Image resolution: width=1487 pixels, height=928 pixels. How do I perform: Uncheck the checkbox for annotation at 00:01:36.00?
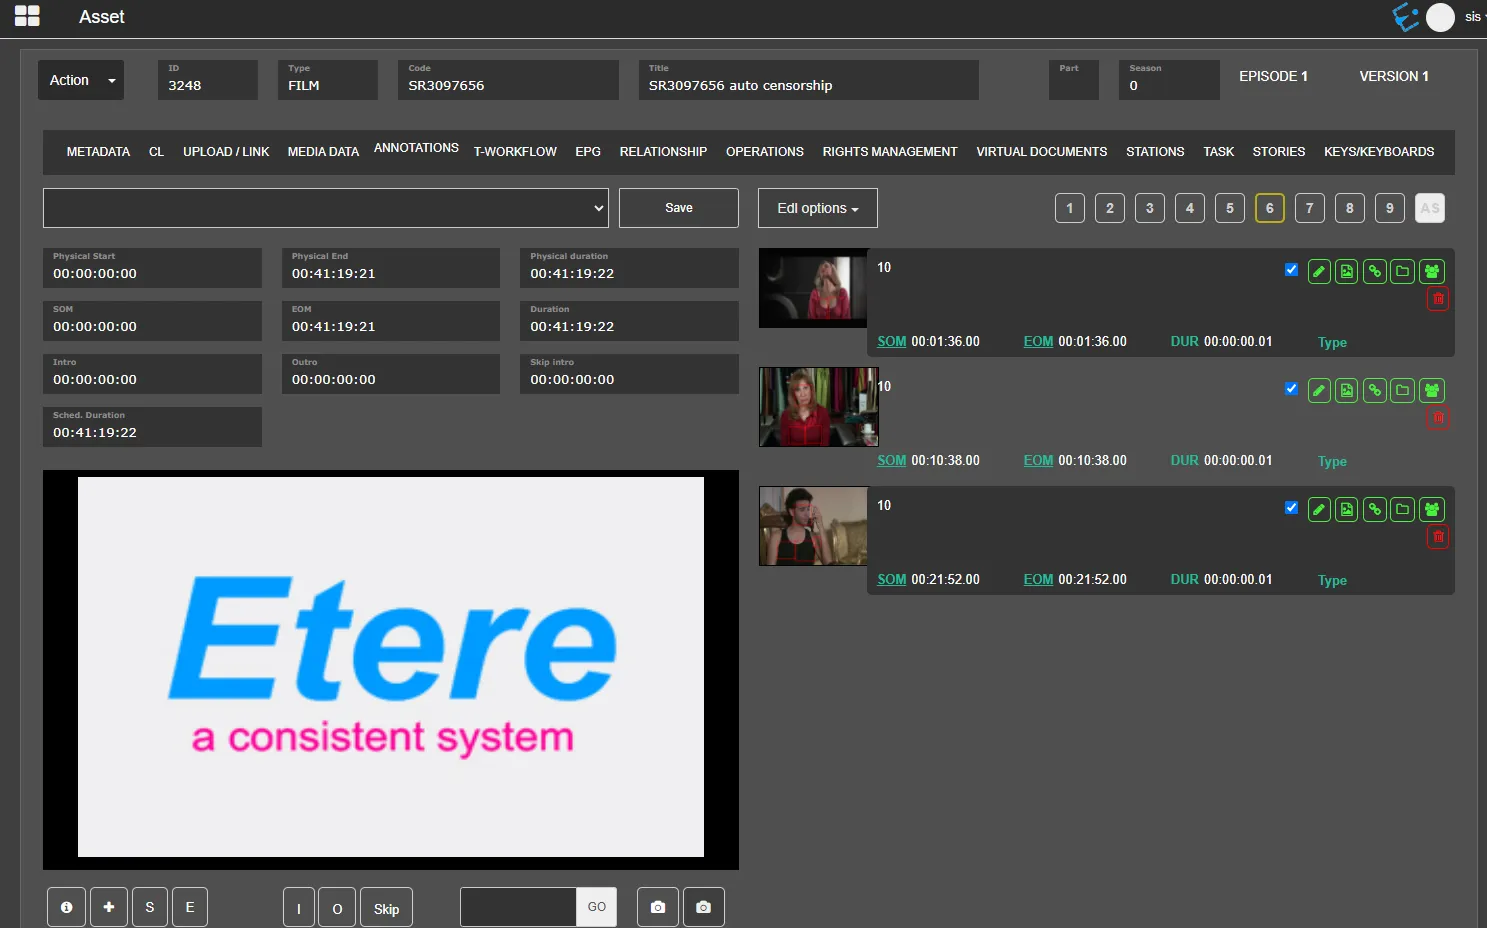[1291, 270]
